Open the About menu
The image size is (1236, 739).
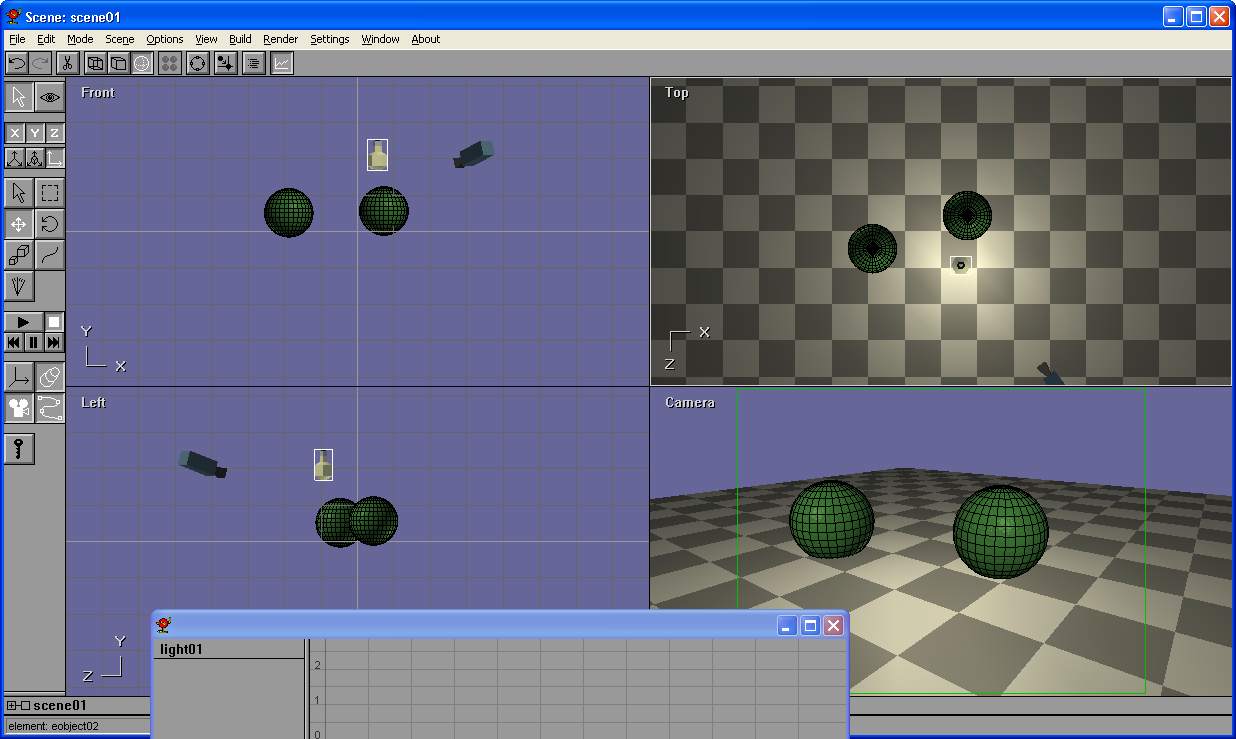(426, 39)
